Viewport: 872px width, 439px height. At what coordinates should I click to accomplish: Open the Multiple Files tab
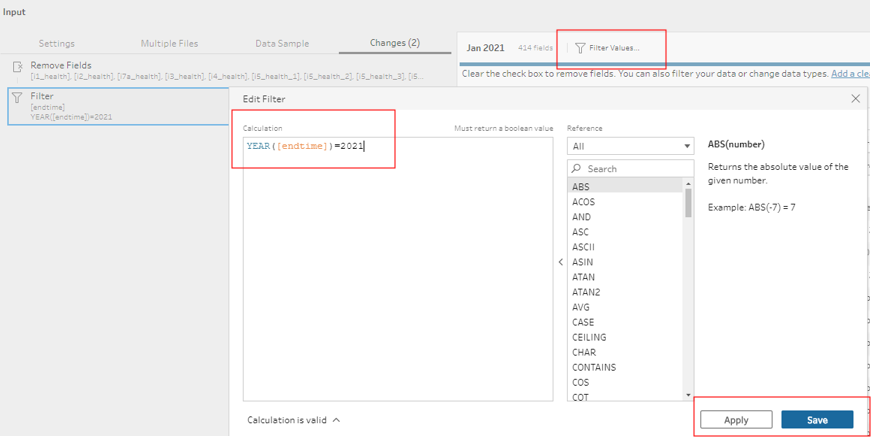tap(169, 44)
